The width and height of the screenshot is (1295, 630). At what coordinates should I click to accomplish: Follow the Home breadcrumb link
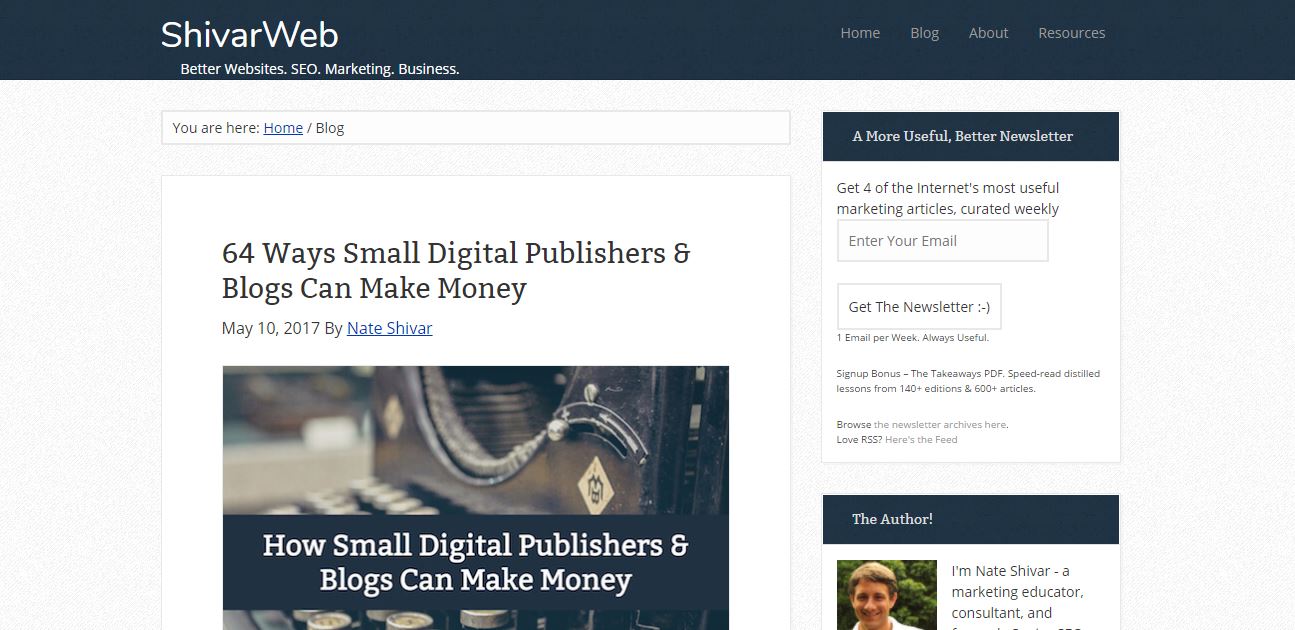283,128
